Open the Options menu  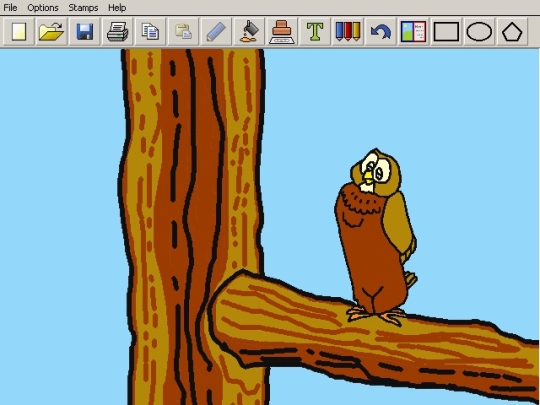point(43,8)
